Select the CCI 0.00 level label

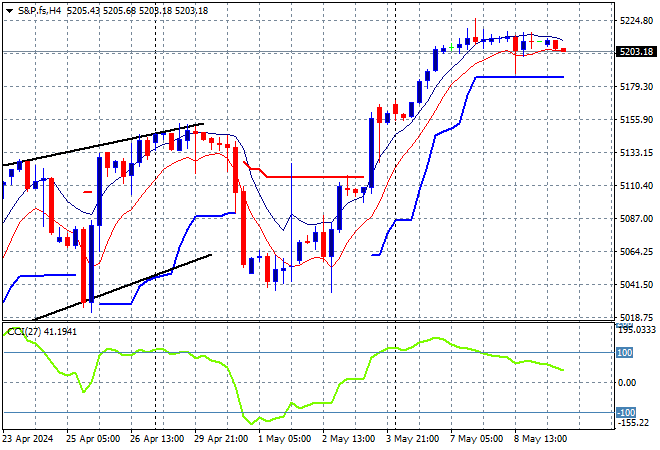tap(627, 382)
